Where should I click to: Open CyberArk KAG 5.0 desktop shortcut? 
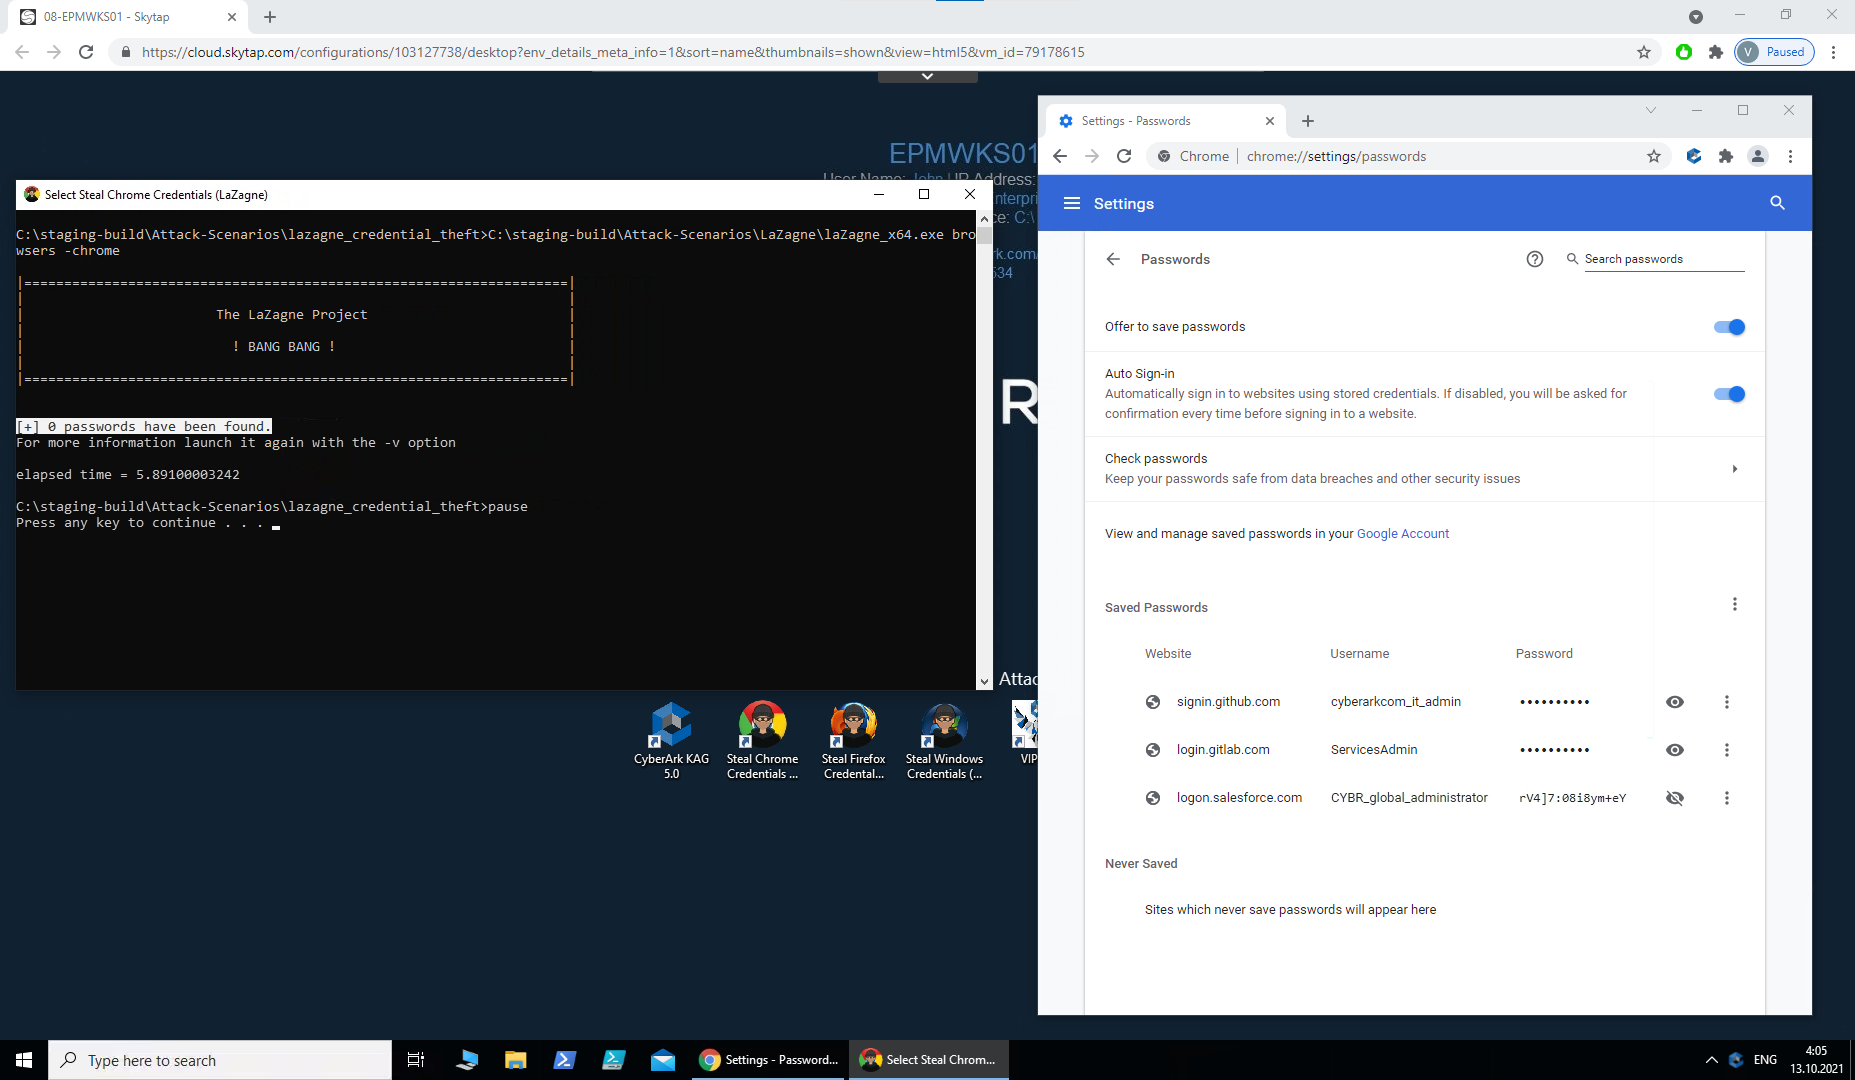click(x=671, y=740)
